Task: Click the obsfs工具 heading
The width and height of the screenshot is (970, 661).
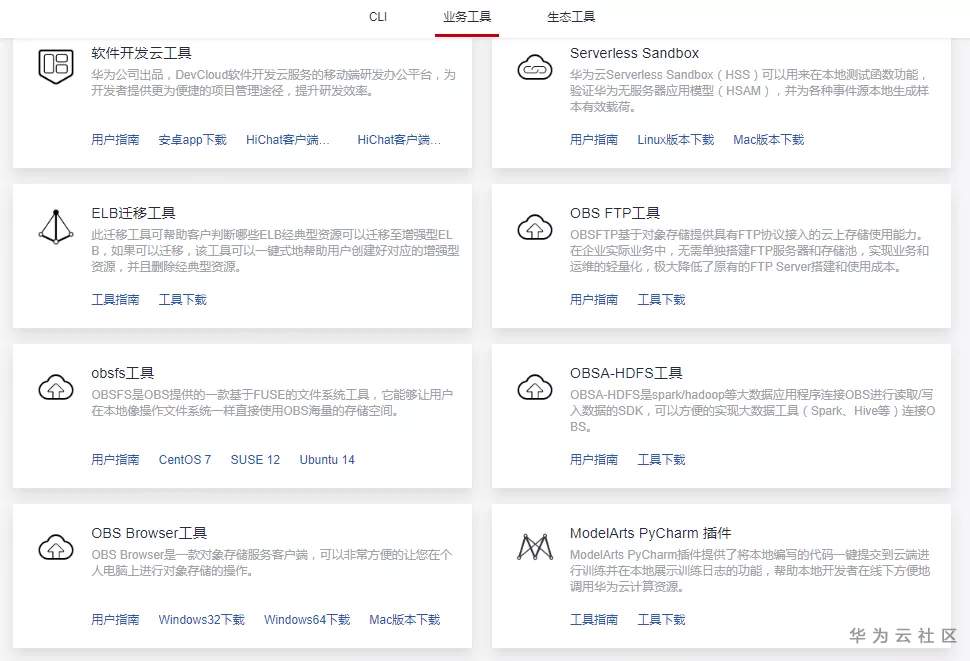Action: [122, 373]
